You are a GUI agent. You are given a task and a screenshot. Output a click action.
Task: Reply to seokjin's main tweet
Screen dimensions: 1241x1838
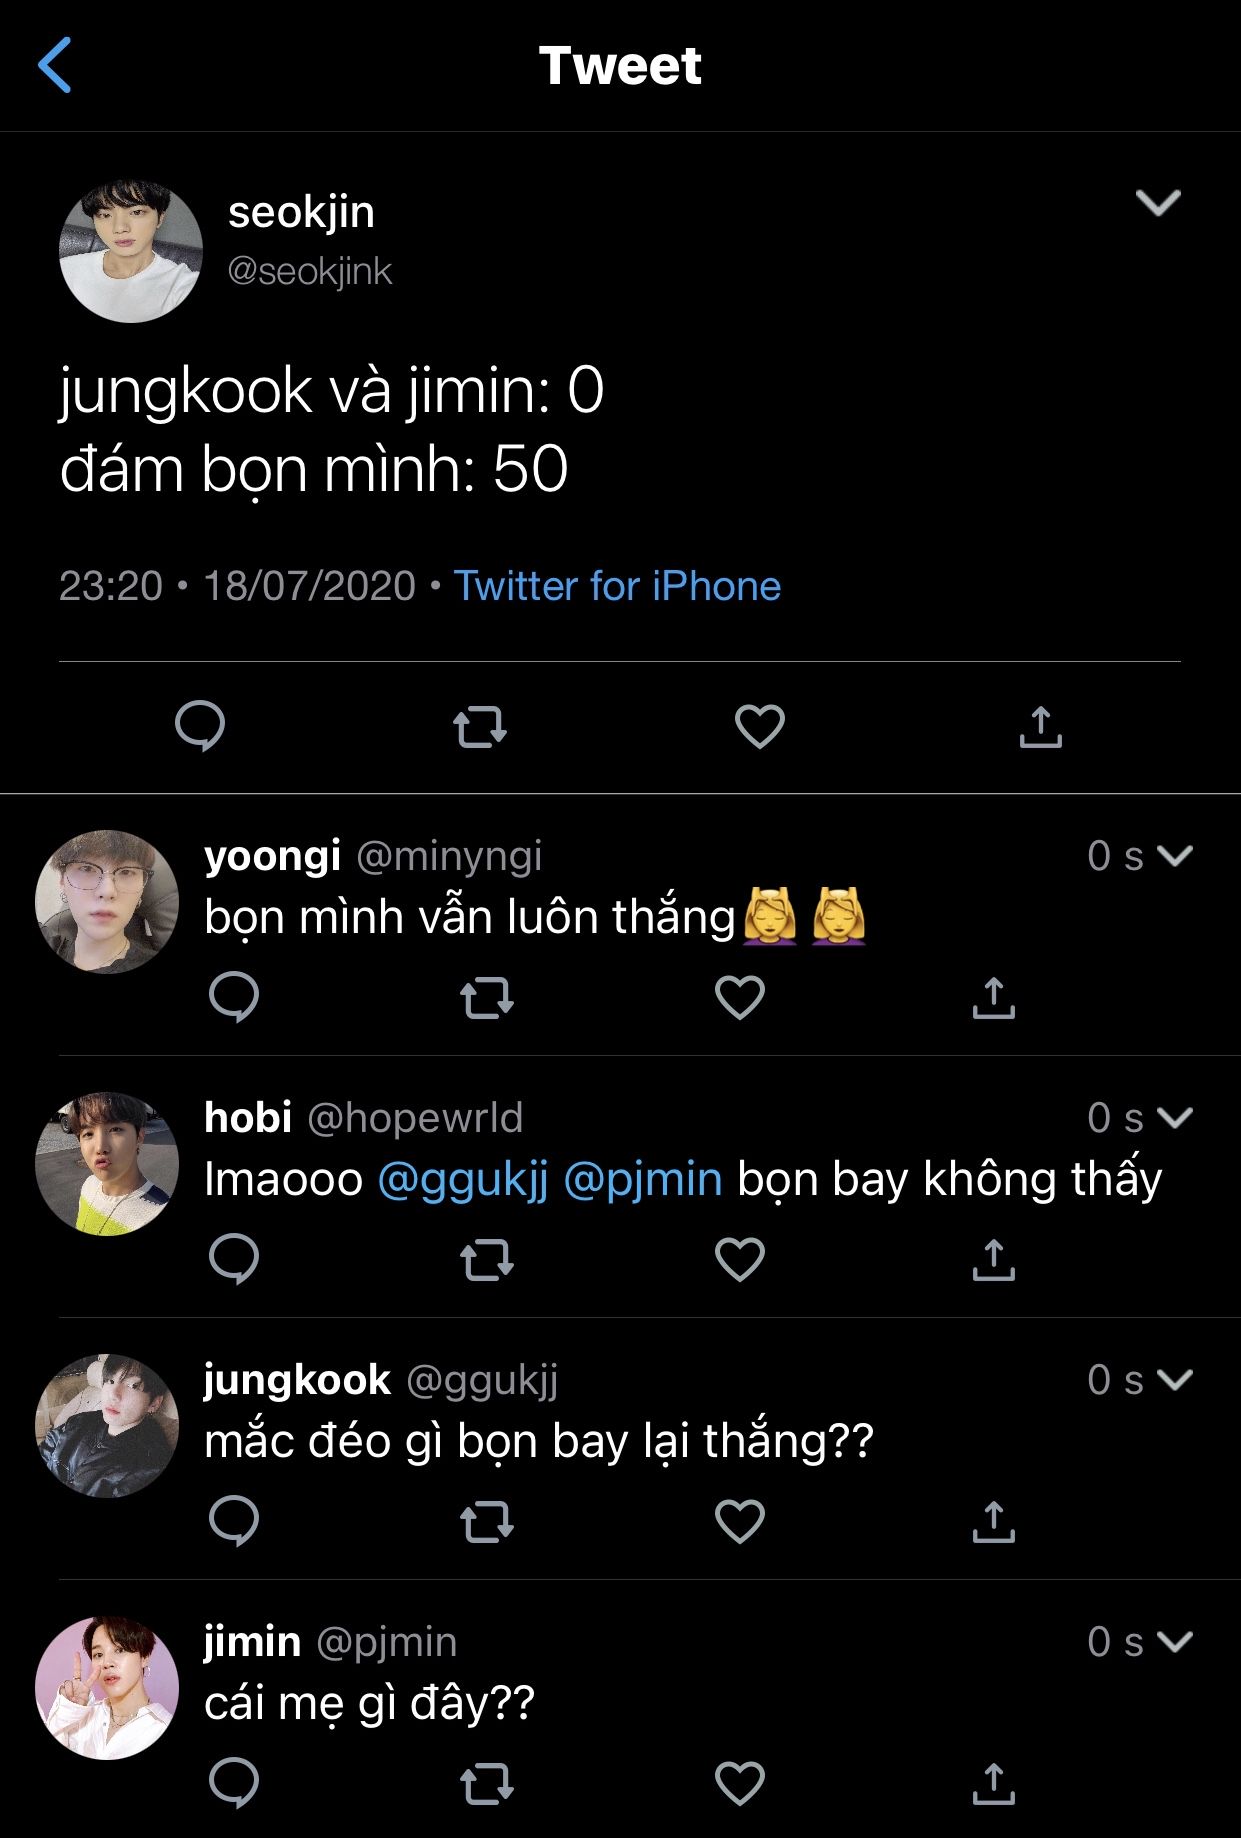coord(200,726)
